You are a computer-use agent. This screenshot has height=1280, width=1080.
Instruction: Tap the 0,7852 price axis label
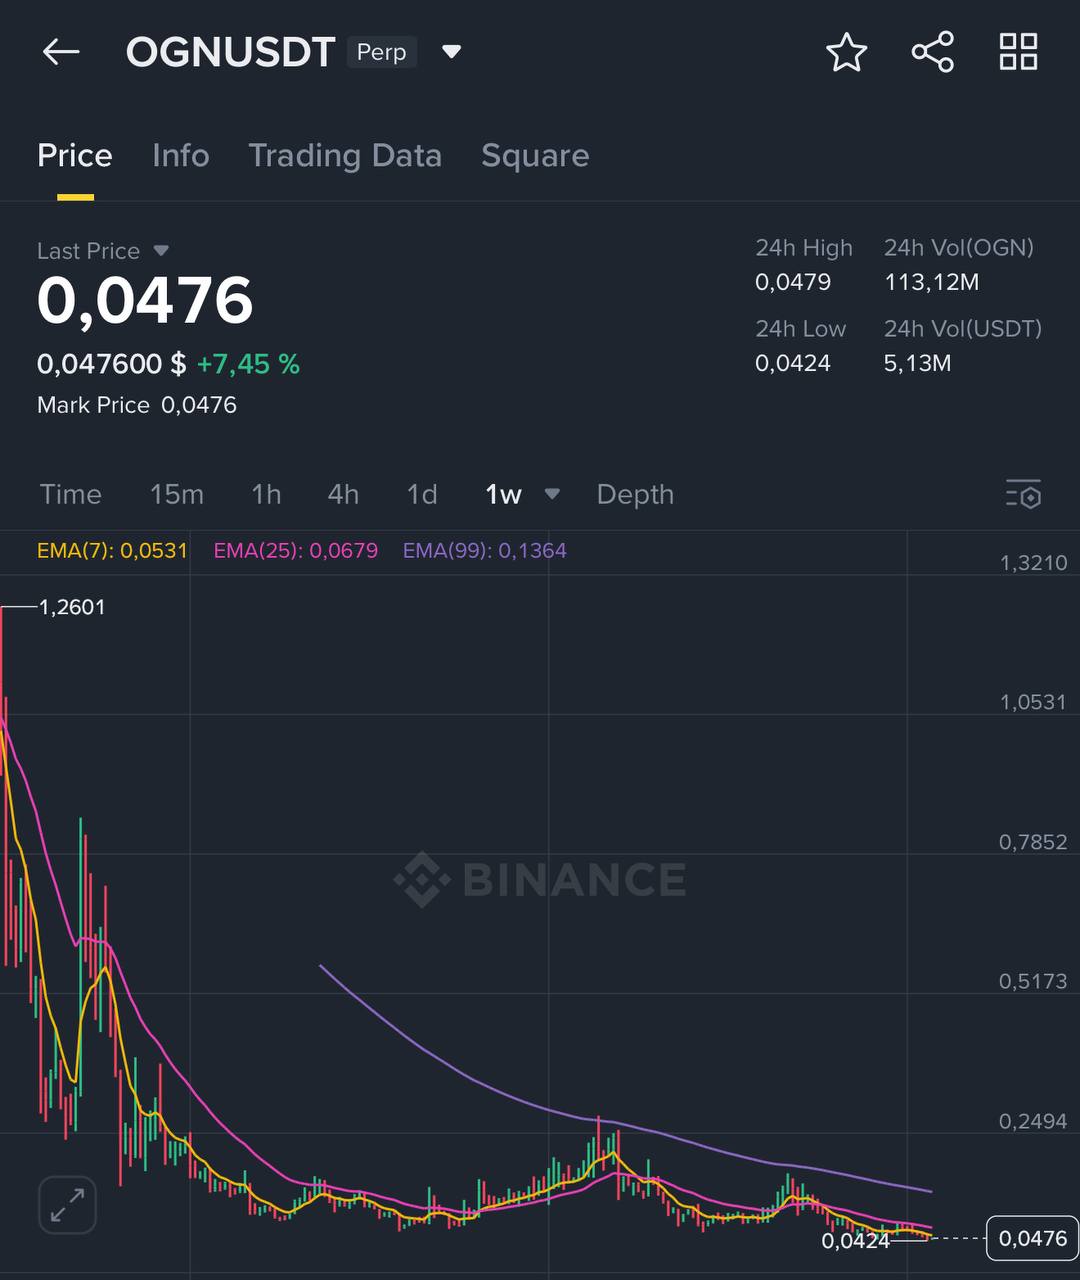[1034, 842]
